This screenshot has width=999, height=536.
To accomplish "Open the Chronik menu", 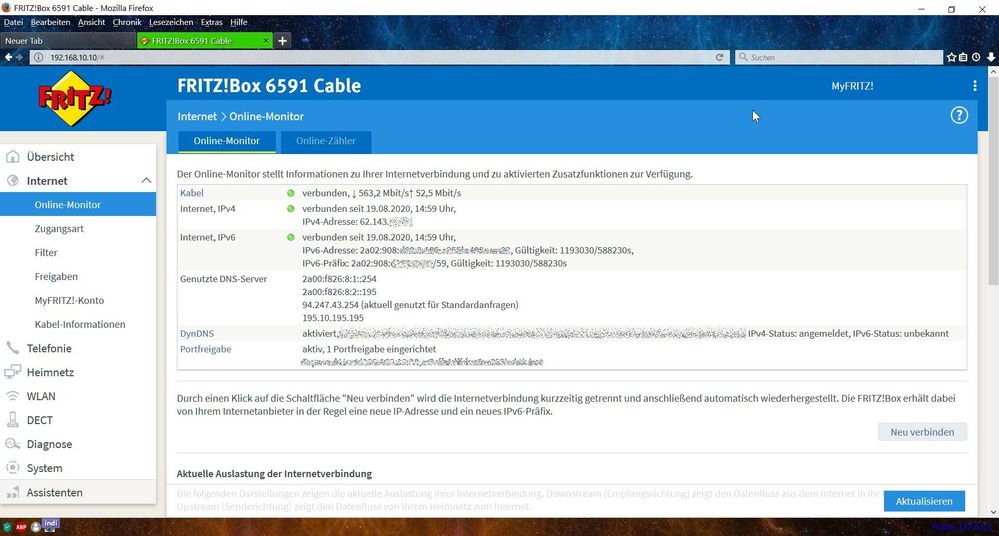I will click(x=127, y=22).
